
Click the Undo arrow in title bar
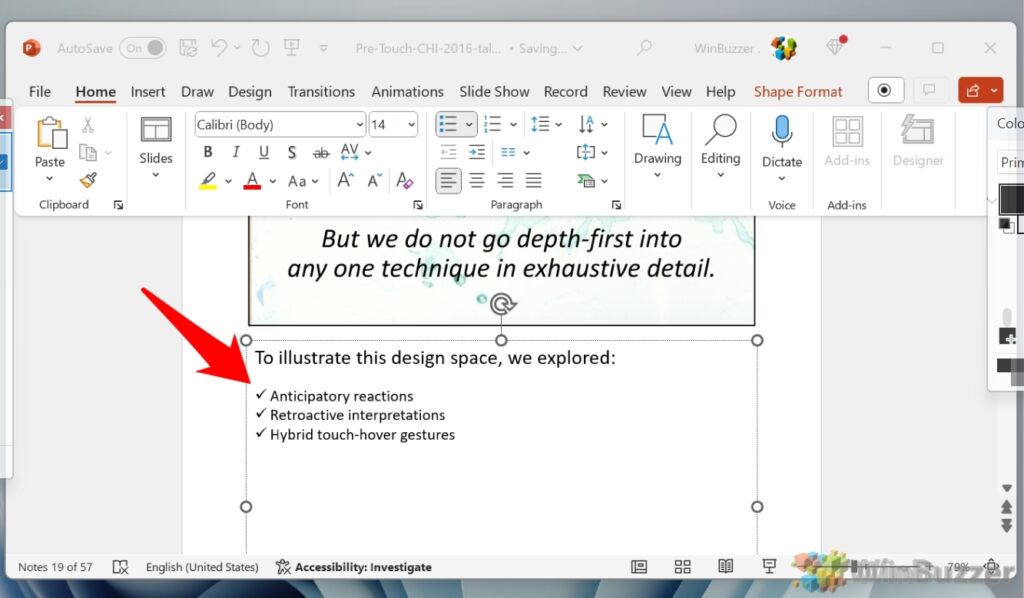point(220,47)
